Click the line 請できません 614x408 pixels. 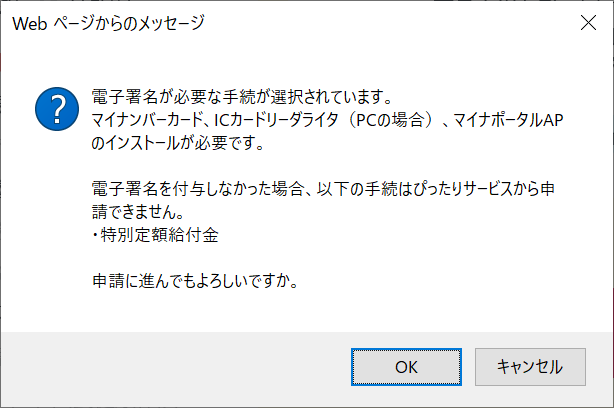(138, 212)
